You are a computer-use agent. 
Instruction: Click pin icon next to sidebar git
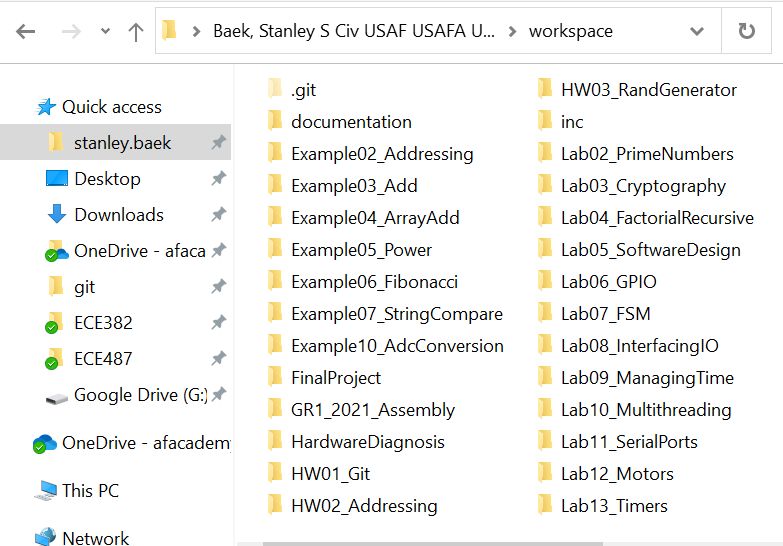pyautogui.click(x=218, y=286)
